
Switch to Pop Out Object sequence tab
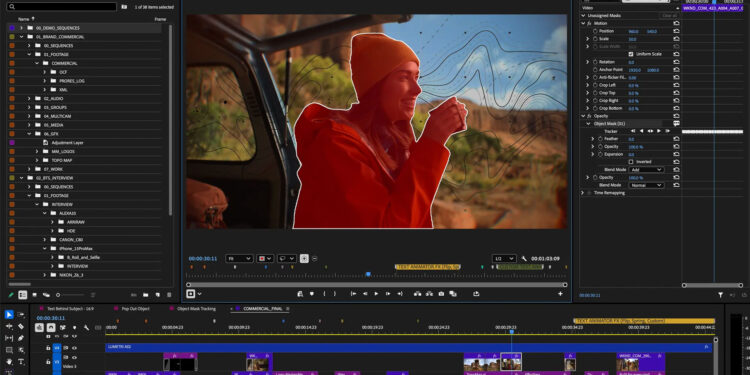[x=136, y=309]
